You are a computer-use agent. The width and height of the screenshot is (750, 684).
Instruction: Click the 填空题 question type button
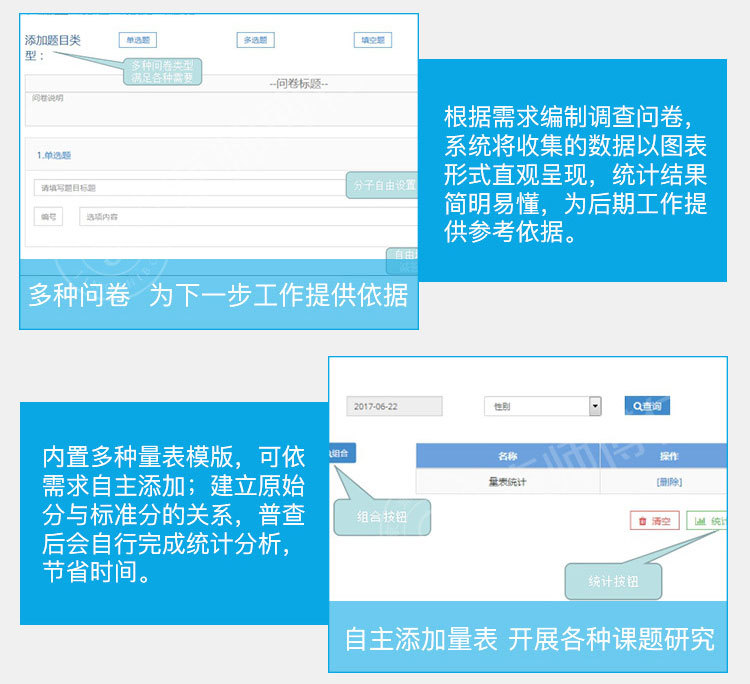373,40
